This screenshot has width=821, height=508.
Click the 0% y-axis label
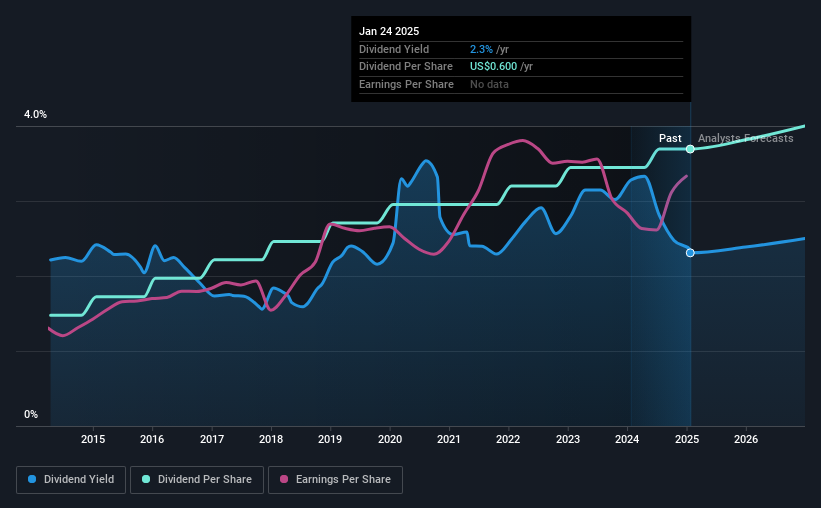click(31, 414)
